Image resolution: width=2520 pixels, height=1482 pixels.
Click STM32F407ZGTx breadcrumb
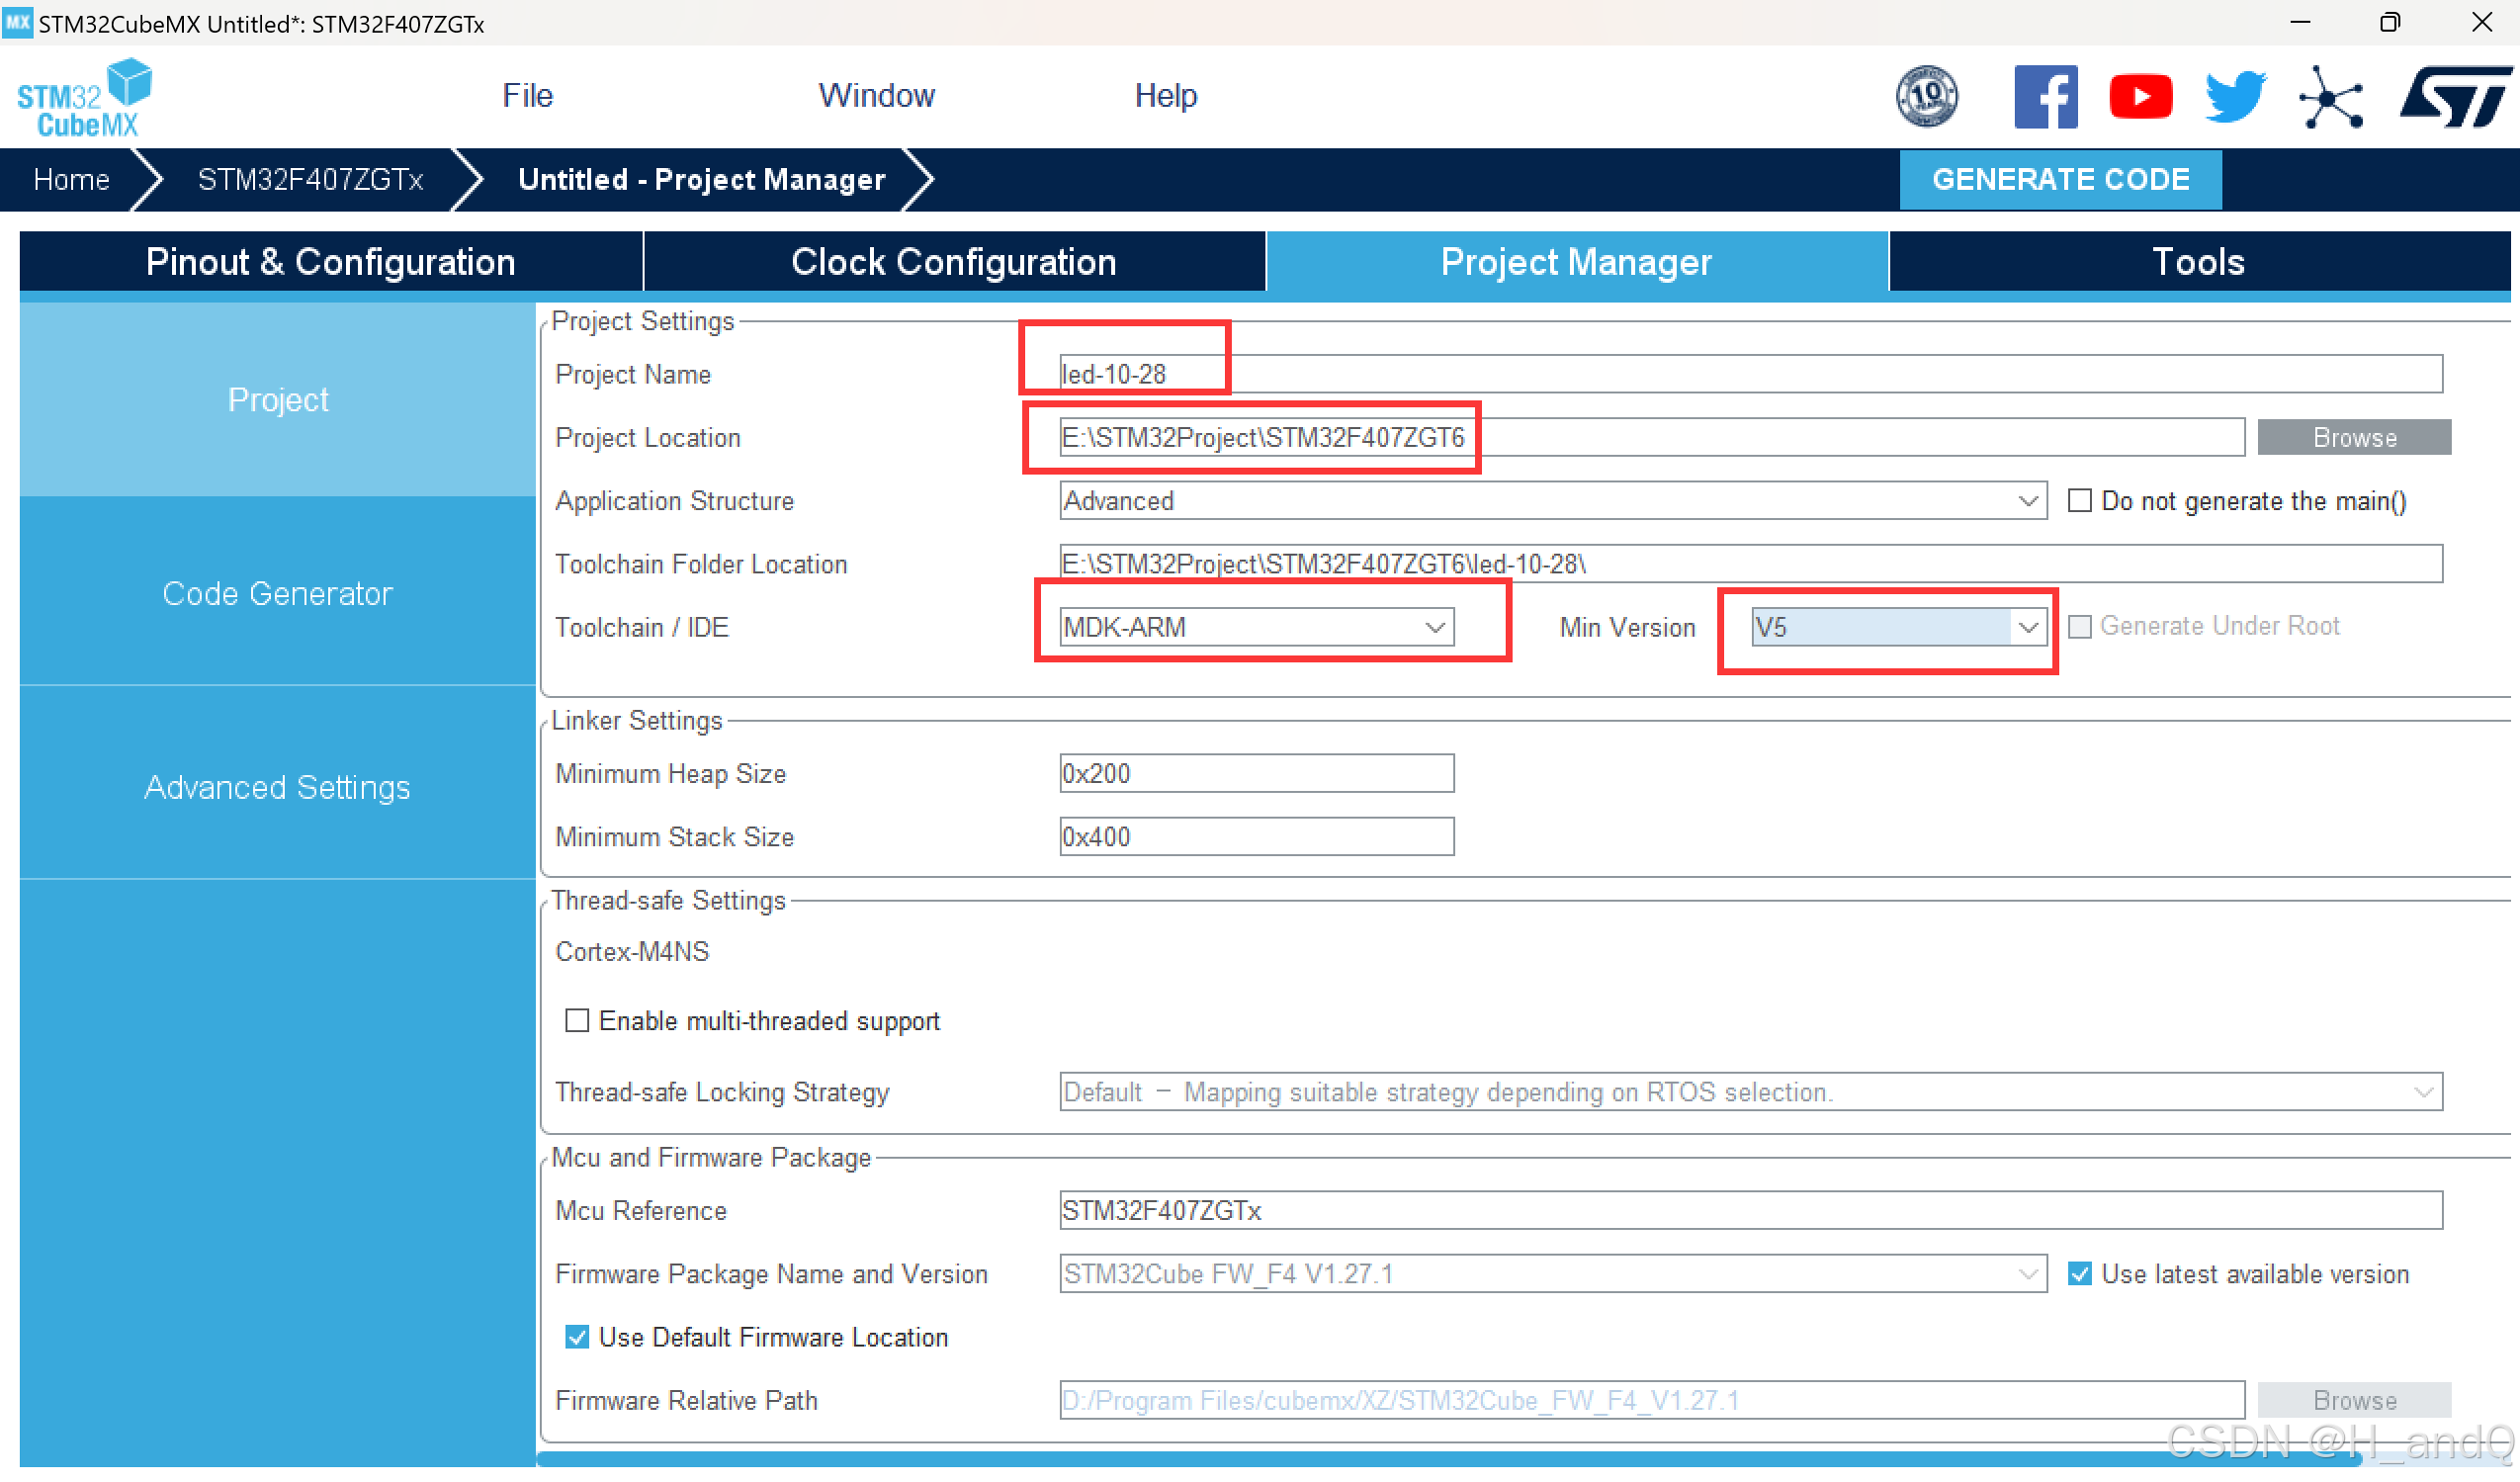[310, 180]
